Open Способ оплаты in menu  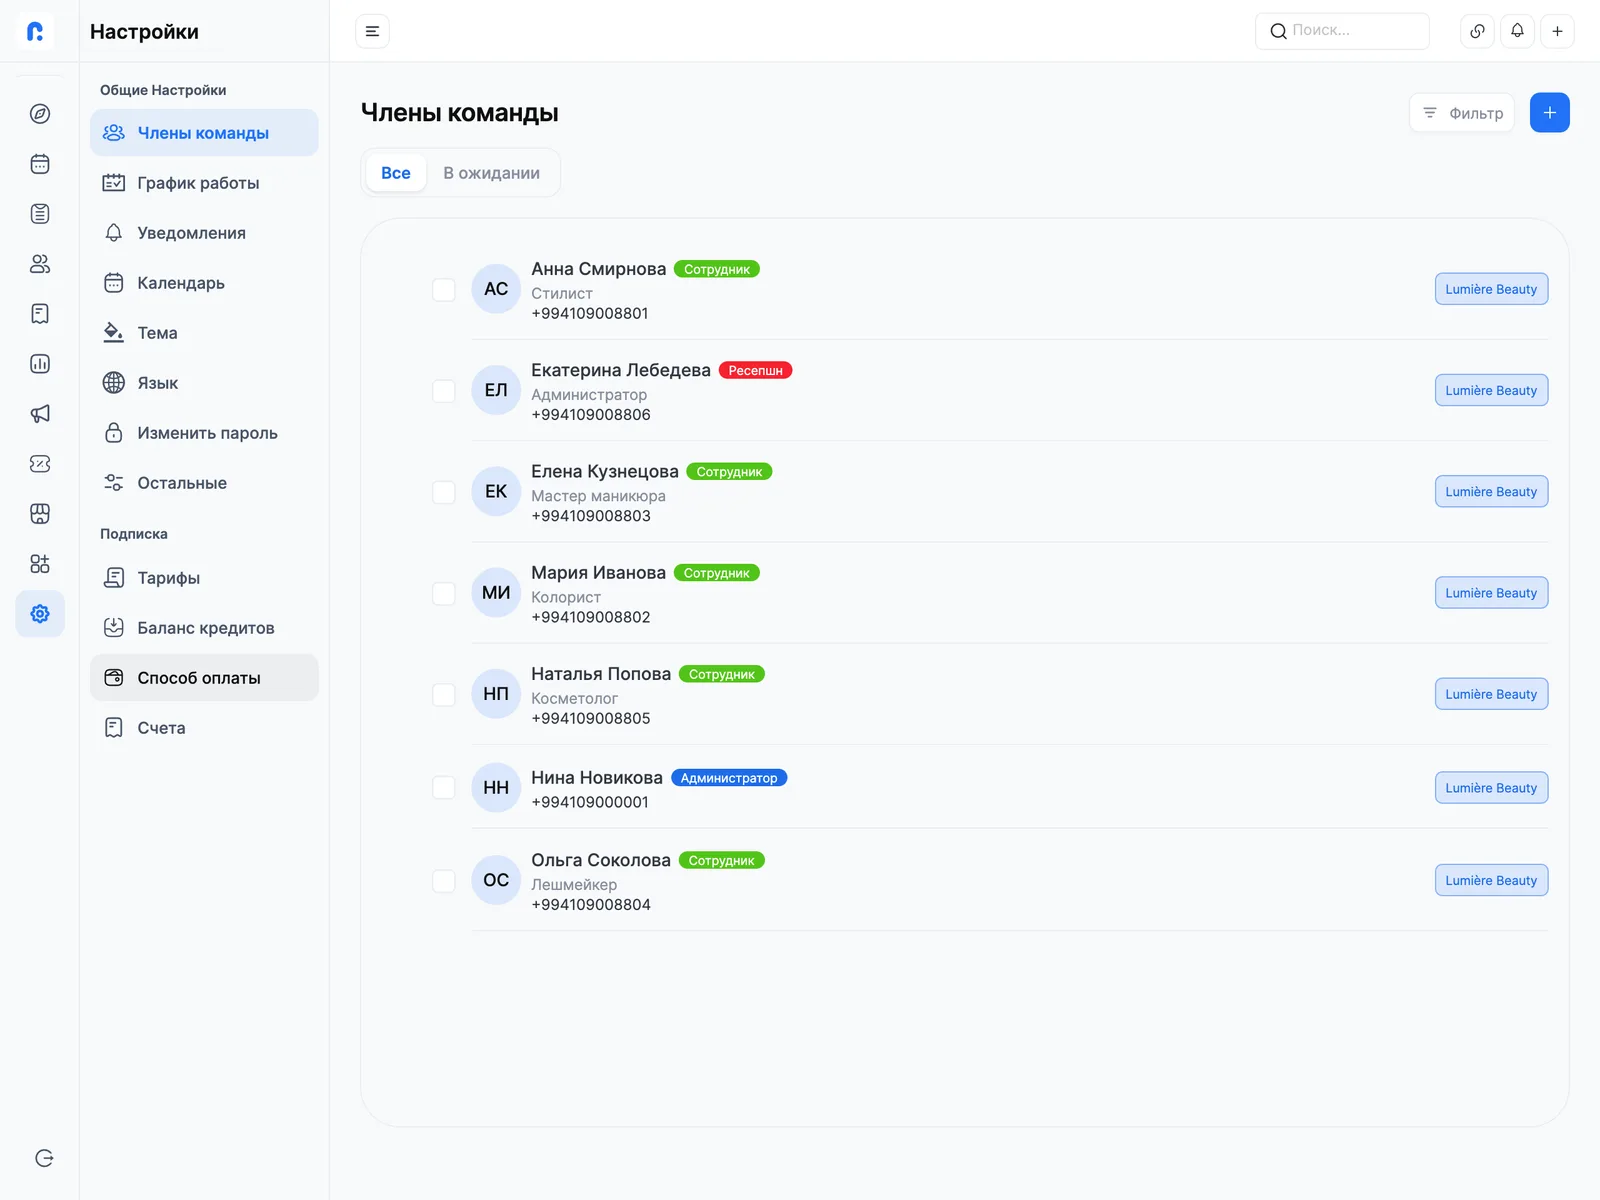pos(204,678)
